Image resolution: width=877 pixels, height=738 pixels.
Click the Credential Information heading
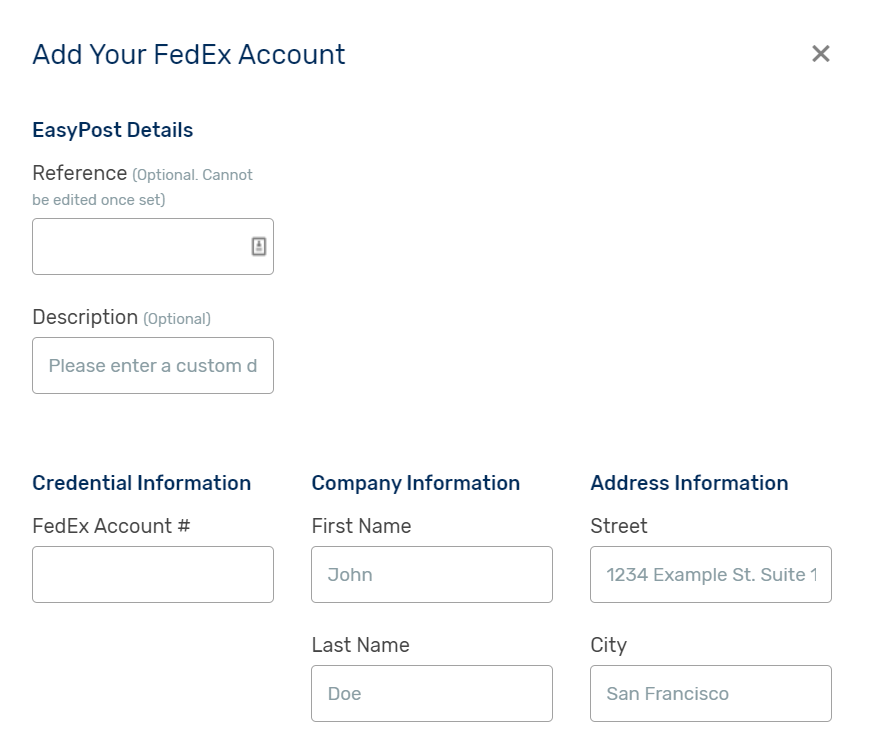click(142, 483)
